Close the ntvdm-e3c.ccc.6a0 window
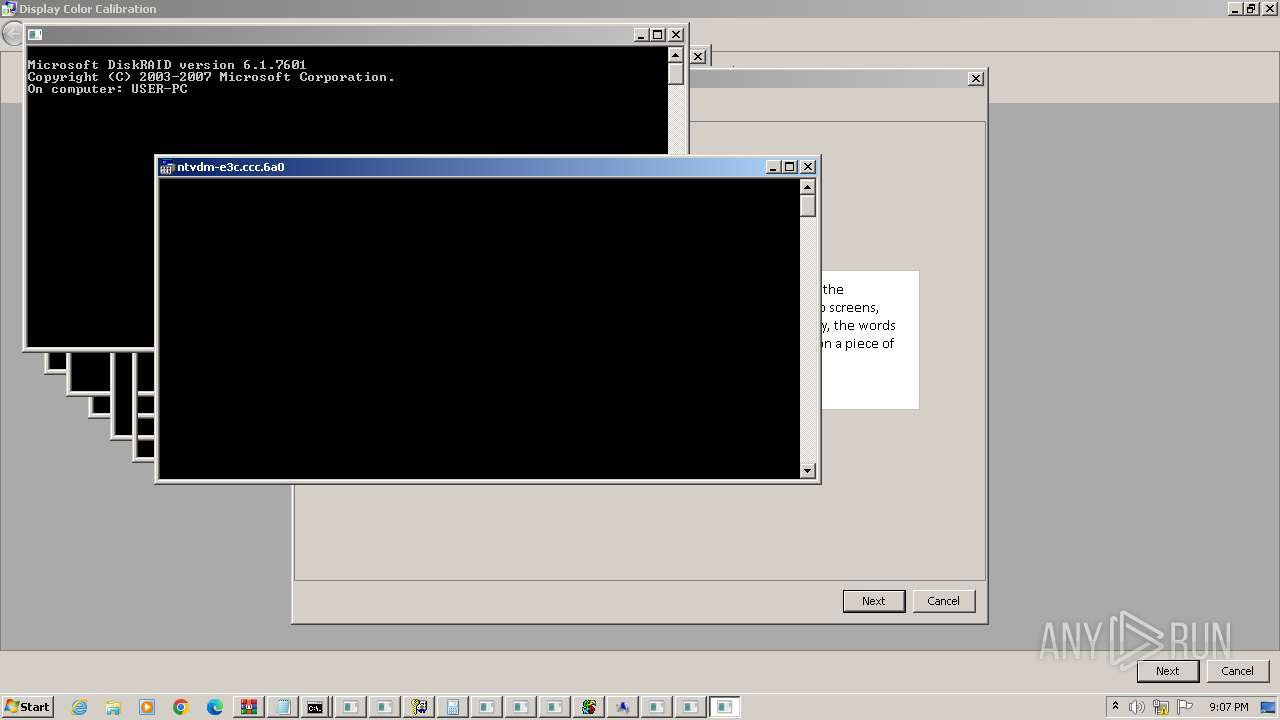This screenshot has width=1280, height=720. 808,167
